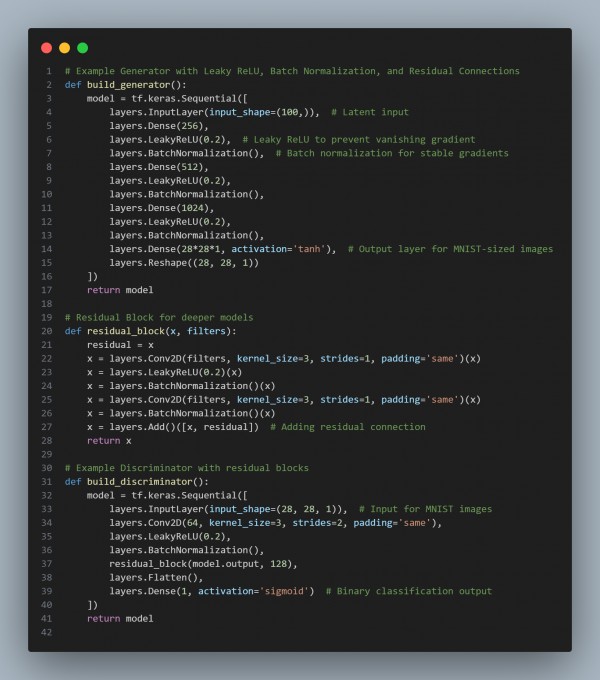Click 'layers.Dense(1024)' text
600x680 pixels.
(159, 208)
